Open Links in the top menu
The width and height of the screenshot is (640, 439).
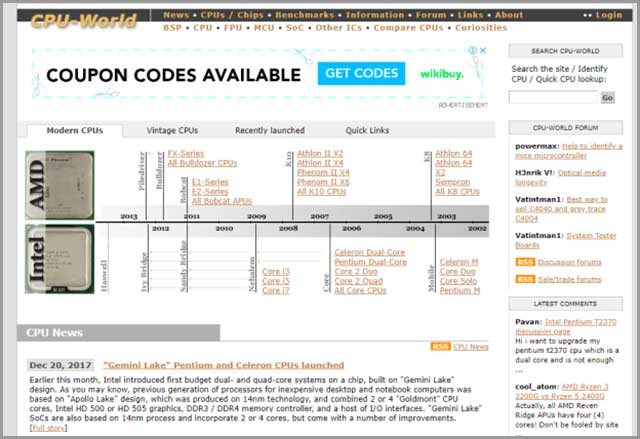click(x=470, y=15)
